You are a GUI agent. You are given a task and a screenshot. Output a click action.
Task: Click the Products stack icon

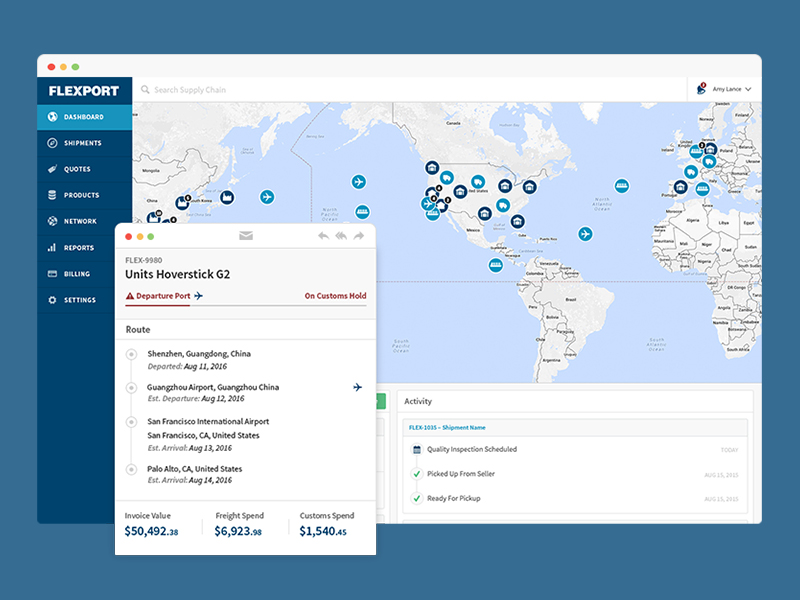click(52, 195)
